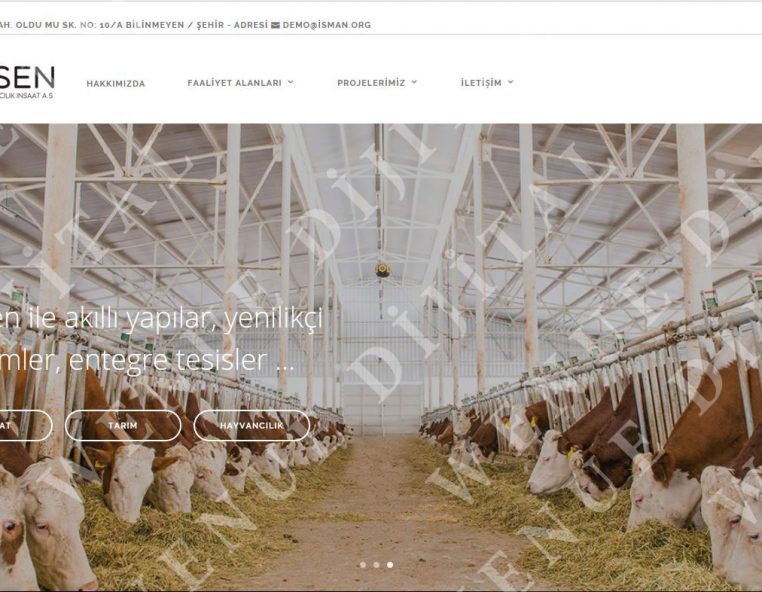This screenshot has height=592, width=762.
Task: Open the İLETİŞİM menu
Action: pyautogui.click(x=481, y=83)
